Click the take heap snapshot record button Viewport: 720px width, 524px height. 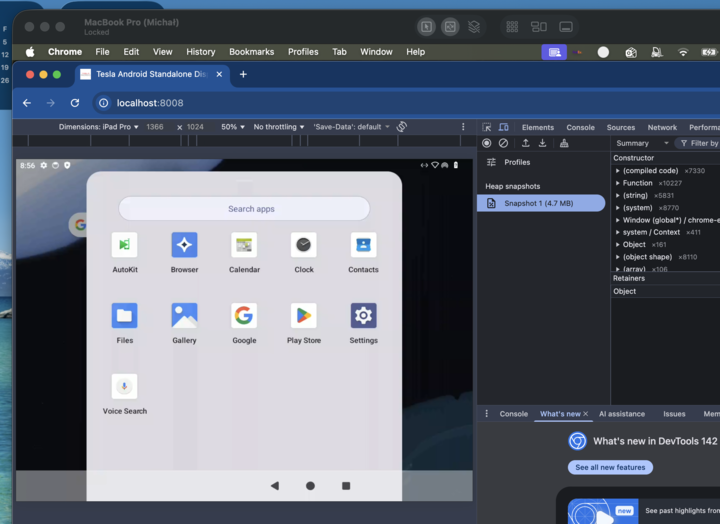[487, 143]
